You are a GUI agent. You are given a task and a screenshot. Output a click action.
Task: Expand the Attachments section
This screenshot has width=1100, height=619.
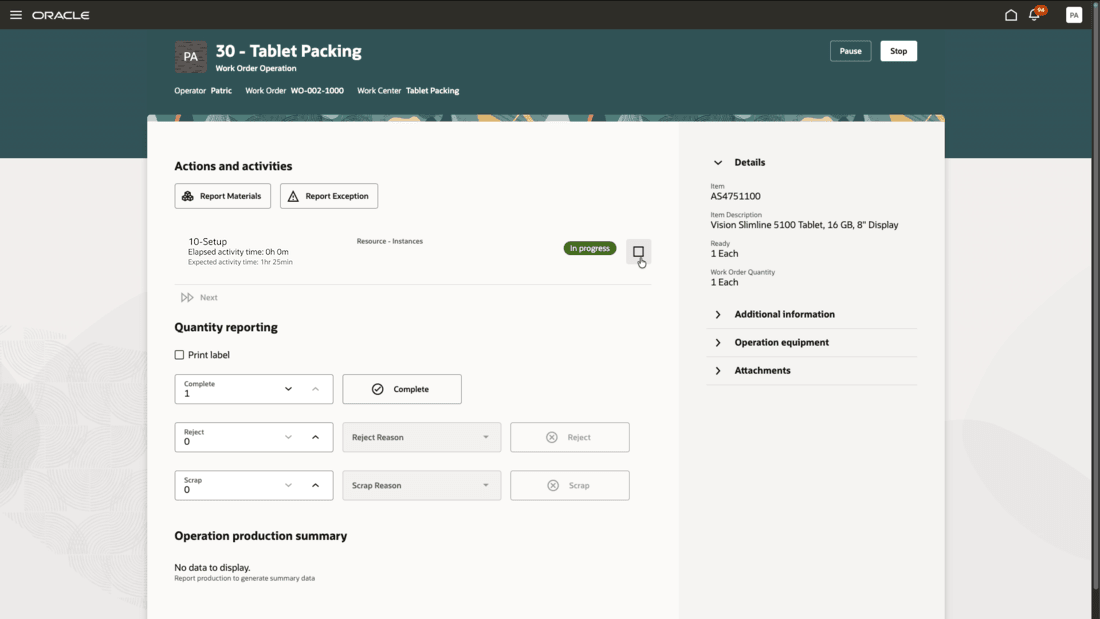tap(718, 370)
